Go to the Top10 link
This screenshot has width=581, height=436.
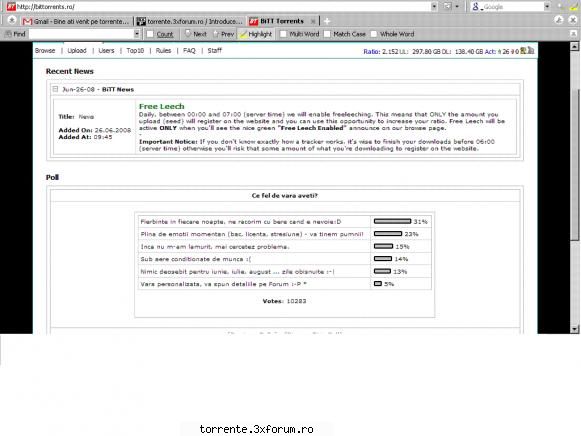pos(135,50)
